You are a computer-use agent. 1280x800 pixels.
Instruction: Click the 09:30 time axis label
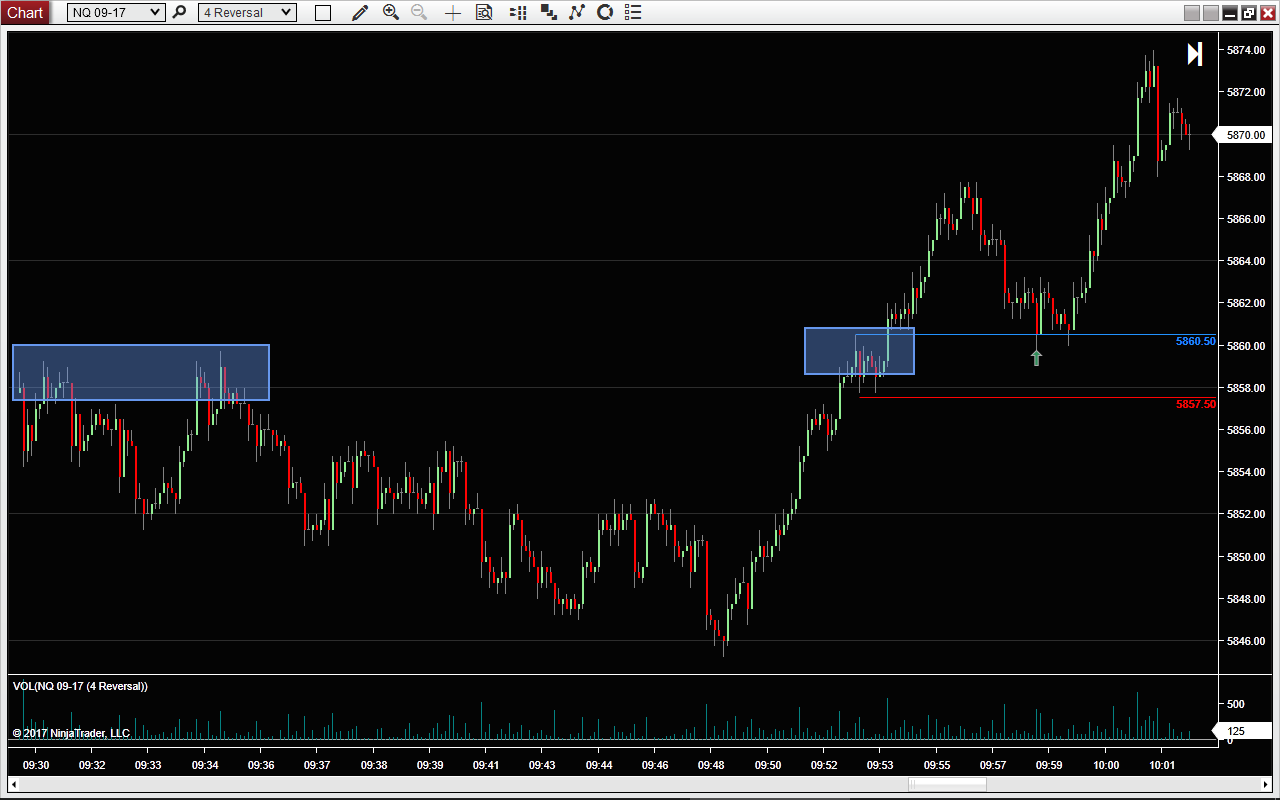36,765
